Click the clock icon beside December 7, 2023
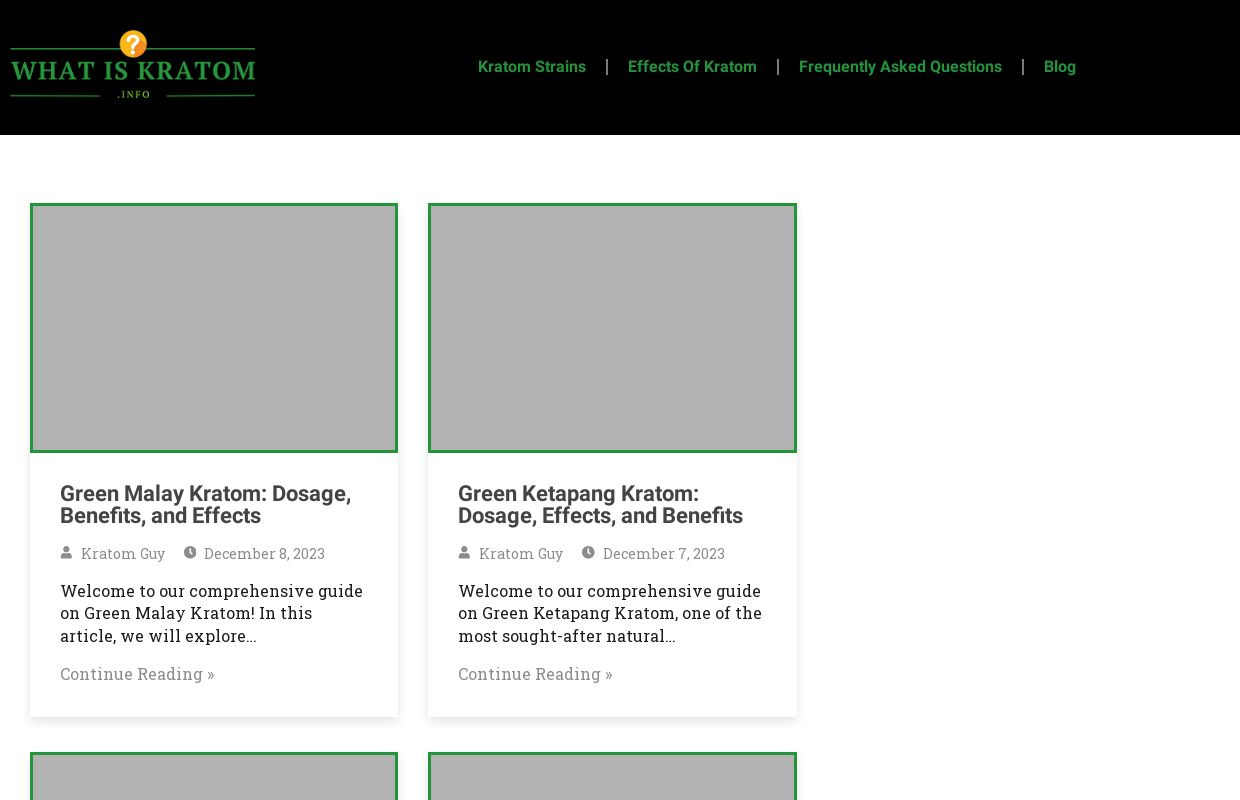This screenshot has height=800, width=1240. (588, 552)
